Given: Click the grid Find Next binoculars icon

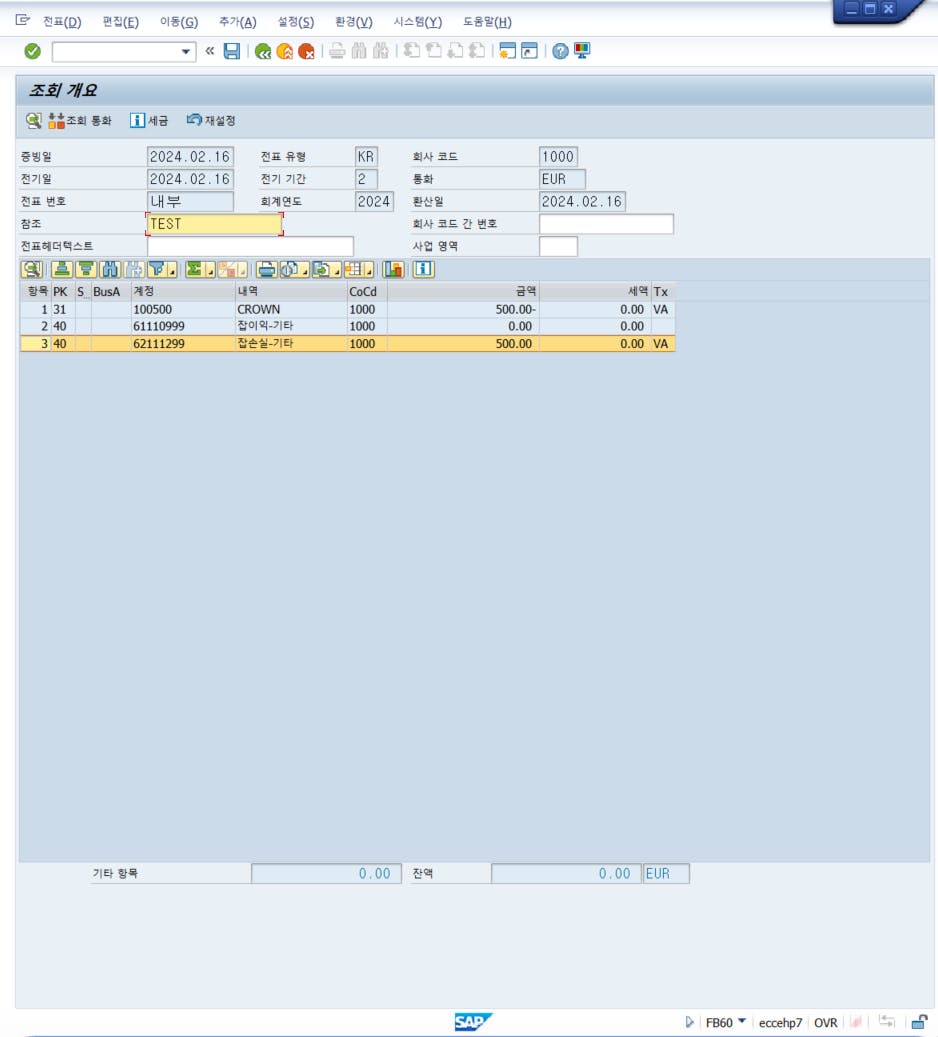Looking at the screenshot, I should click(134, 269).
